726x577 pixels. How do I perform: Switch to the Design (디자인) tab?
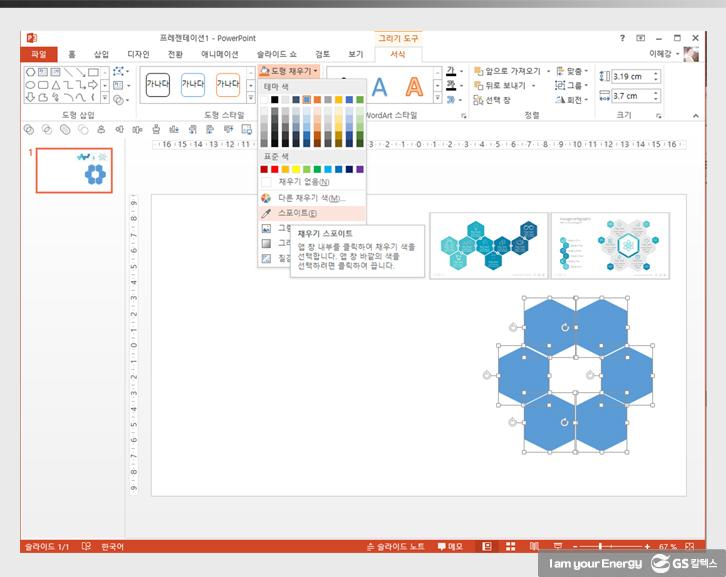tap(138, 54)
